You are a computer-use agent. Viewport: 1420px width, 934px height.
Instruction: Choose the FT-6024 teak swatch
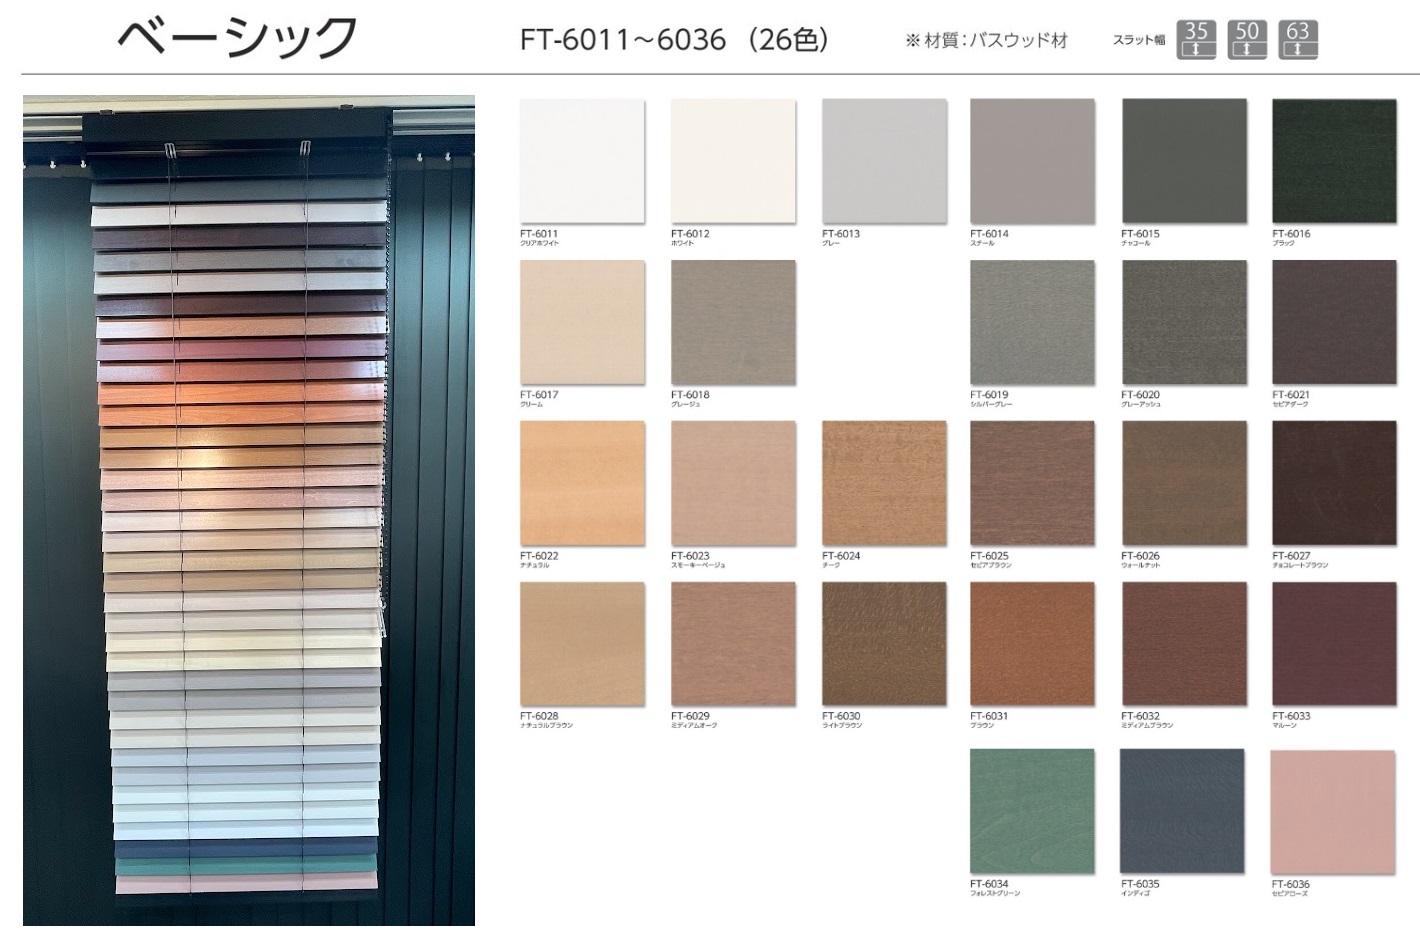point(884,483)
